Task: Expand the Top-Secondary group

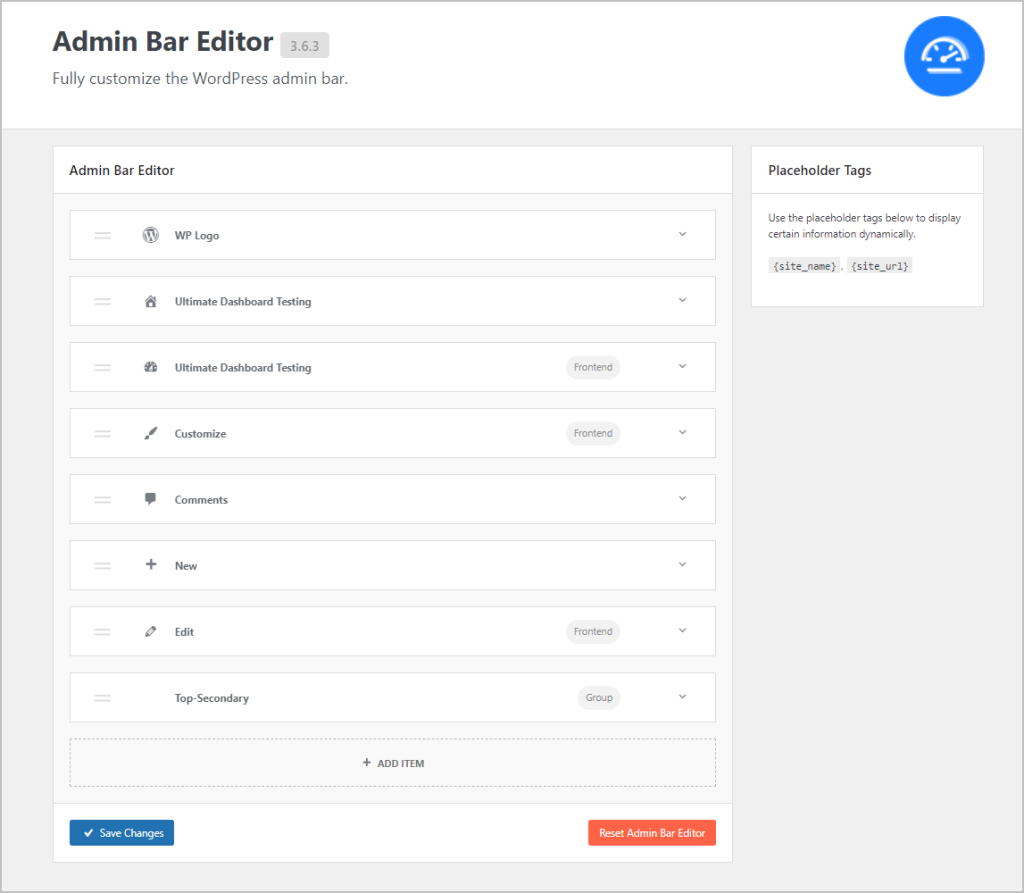Action: point(682,696)
